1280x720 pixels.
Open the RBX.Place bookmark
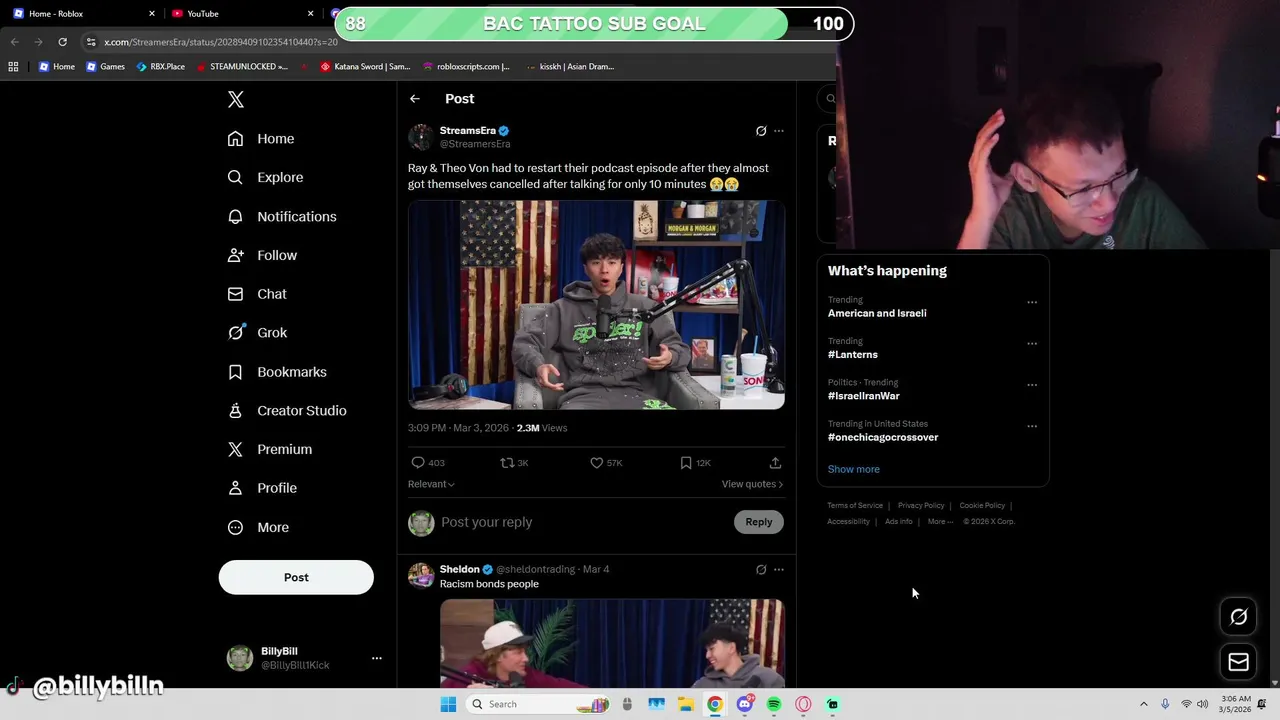[x=161, y=67]
